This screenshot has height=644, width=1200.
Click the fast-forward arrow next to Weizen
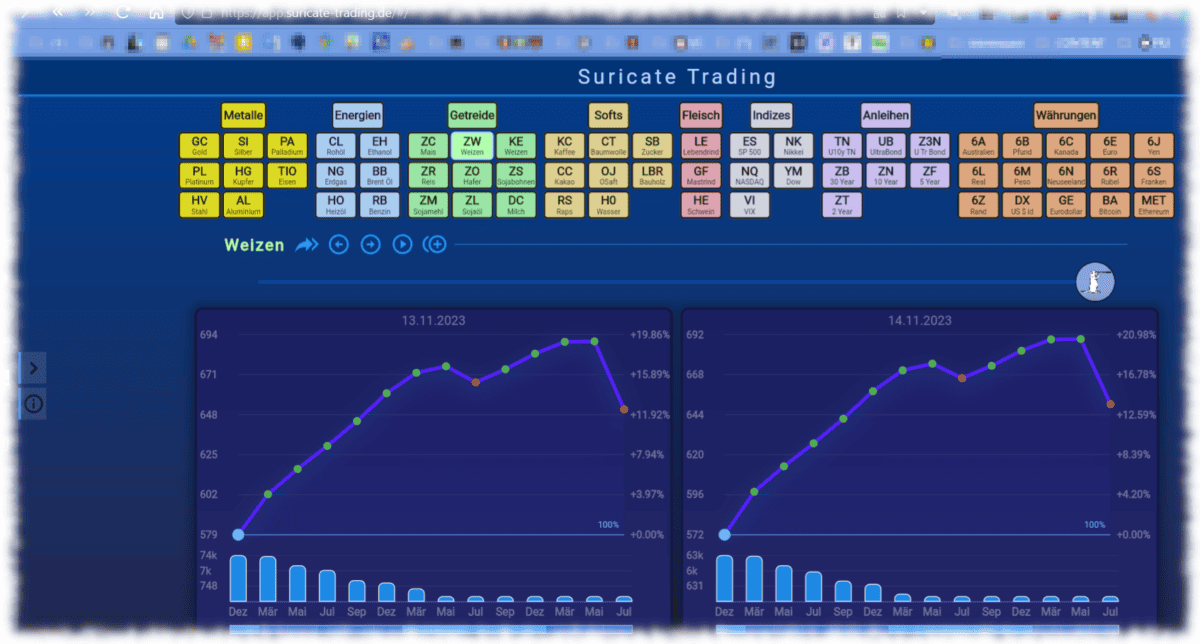pos(307,244)
